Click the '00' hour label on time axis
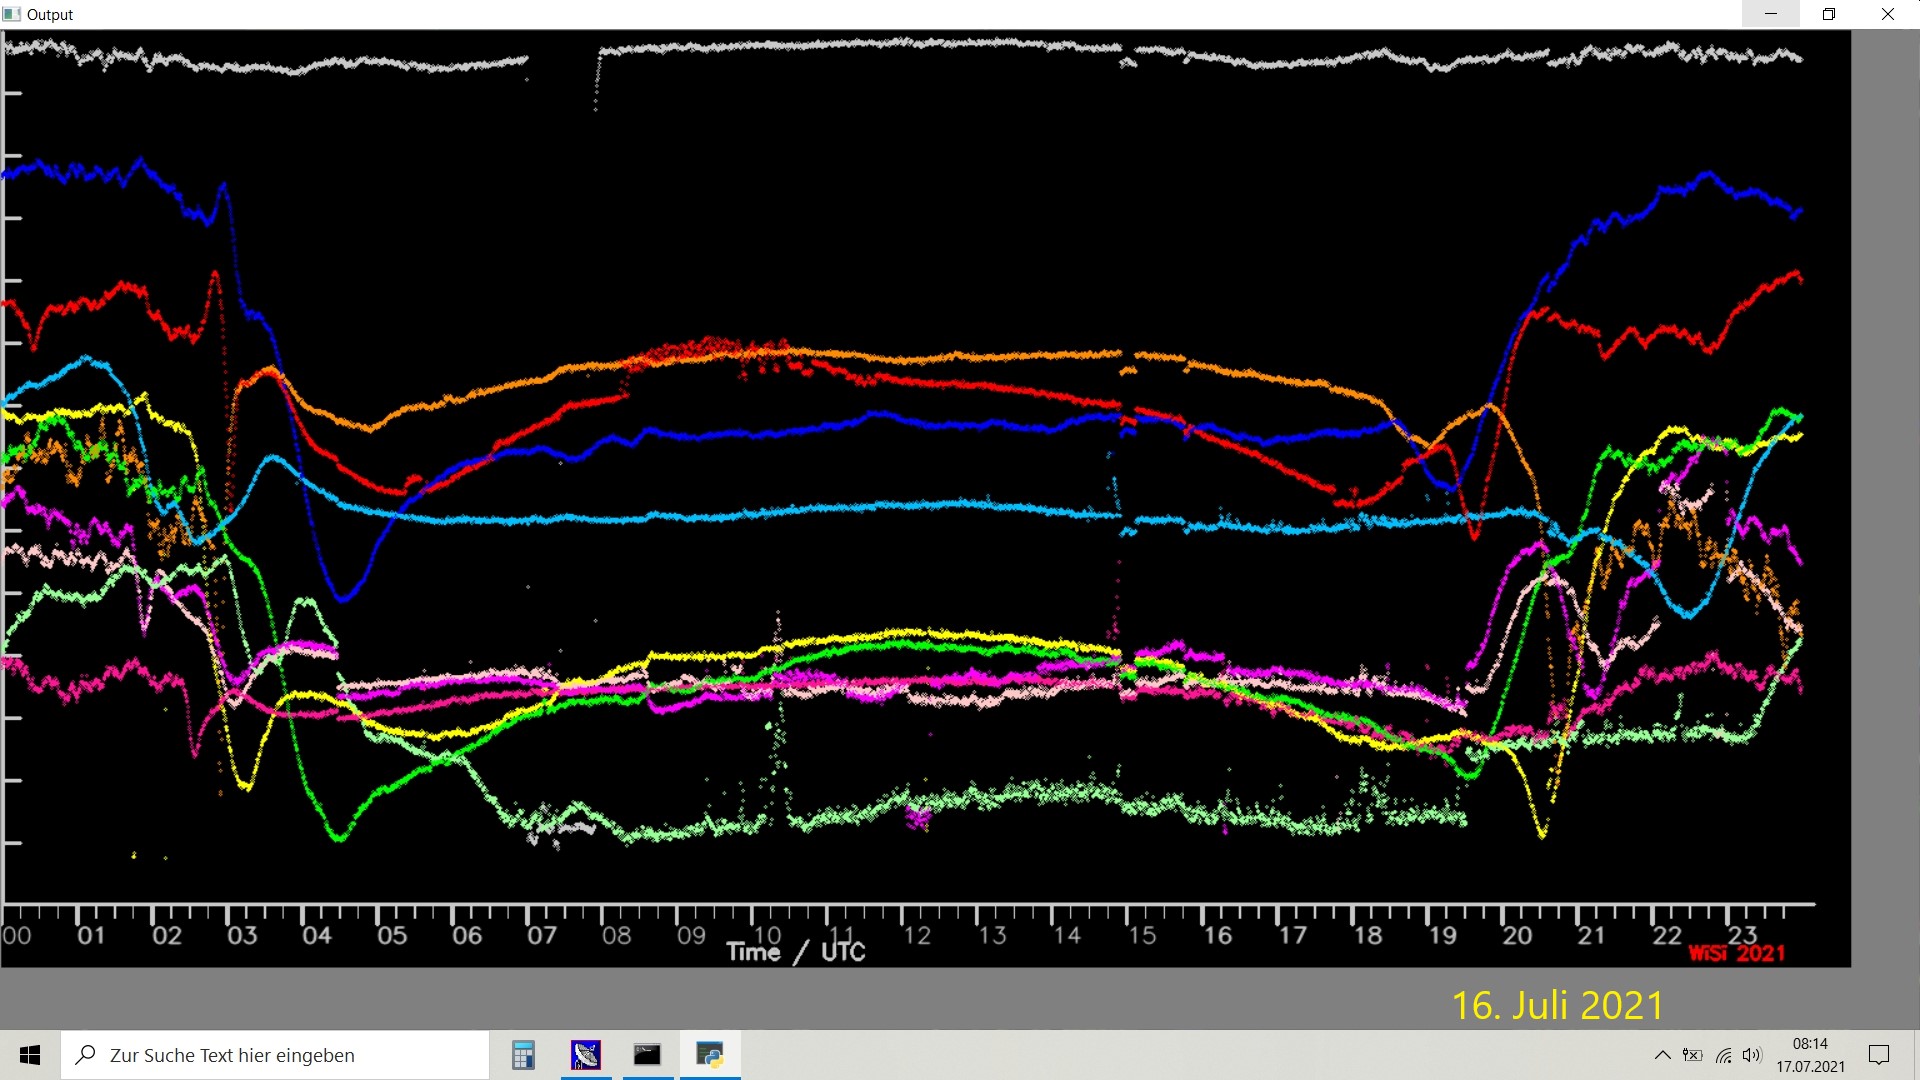The width and height of the screenshot is (1920, 1080). [16, 936]
